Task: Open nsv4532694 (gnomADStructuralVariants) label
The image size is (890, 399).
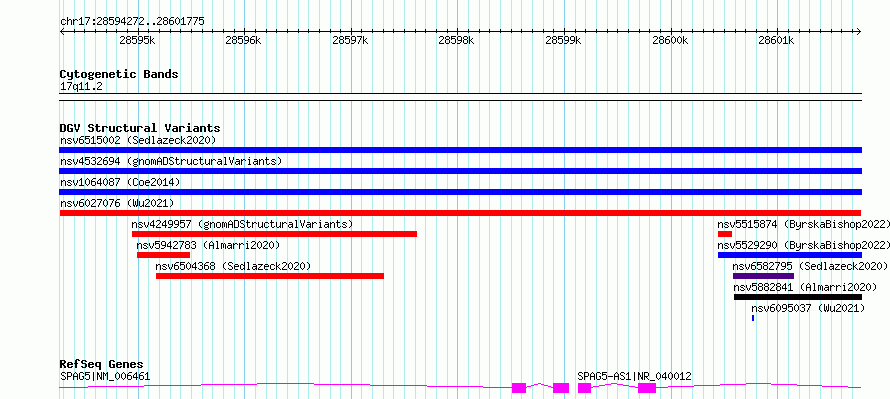Action: (171, 161)
